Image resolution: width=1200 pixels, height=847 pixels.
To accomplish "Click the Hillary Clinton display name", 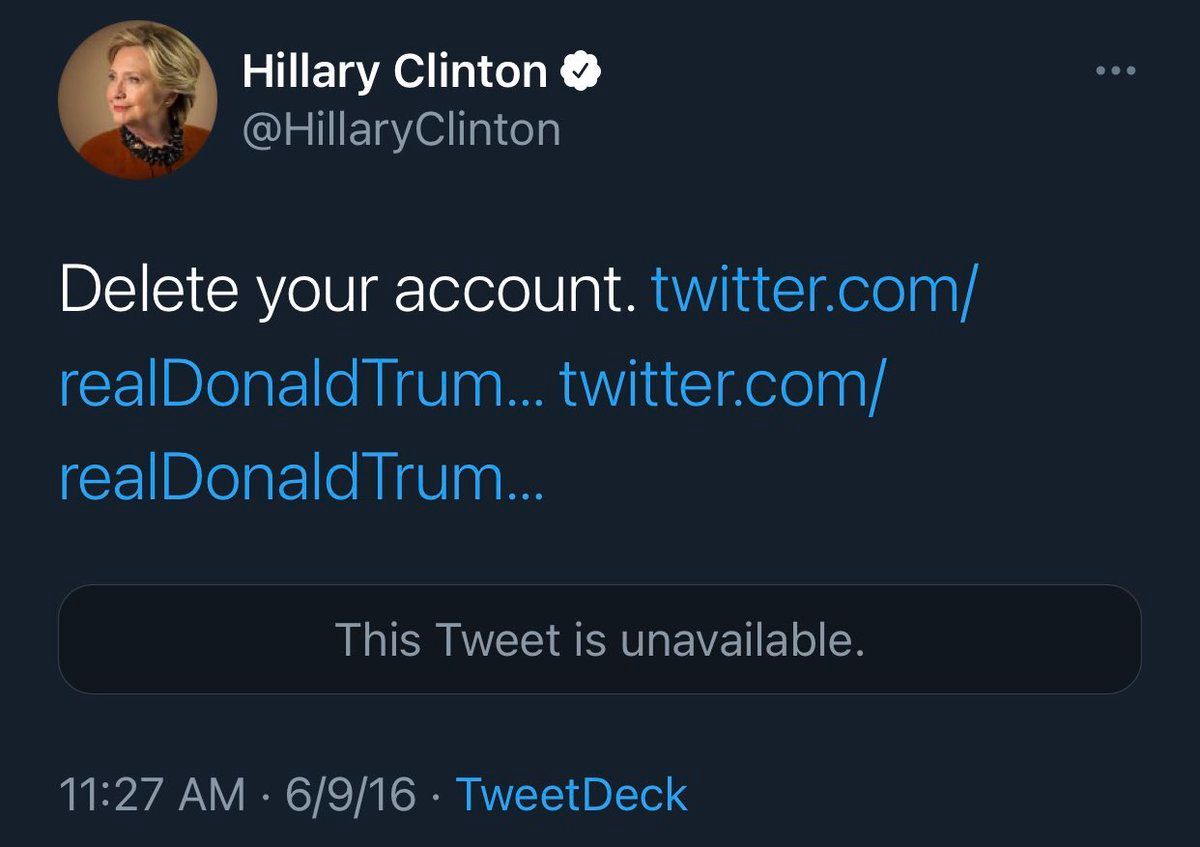I will pos(394,72).
